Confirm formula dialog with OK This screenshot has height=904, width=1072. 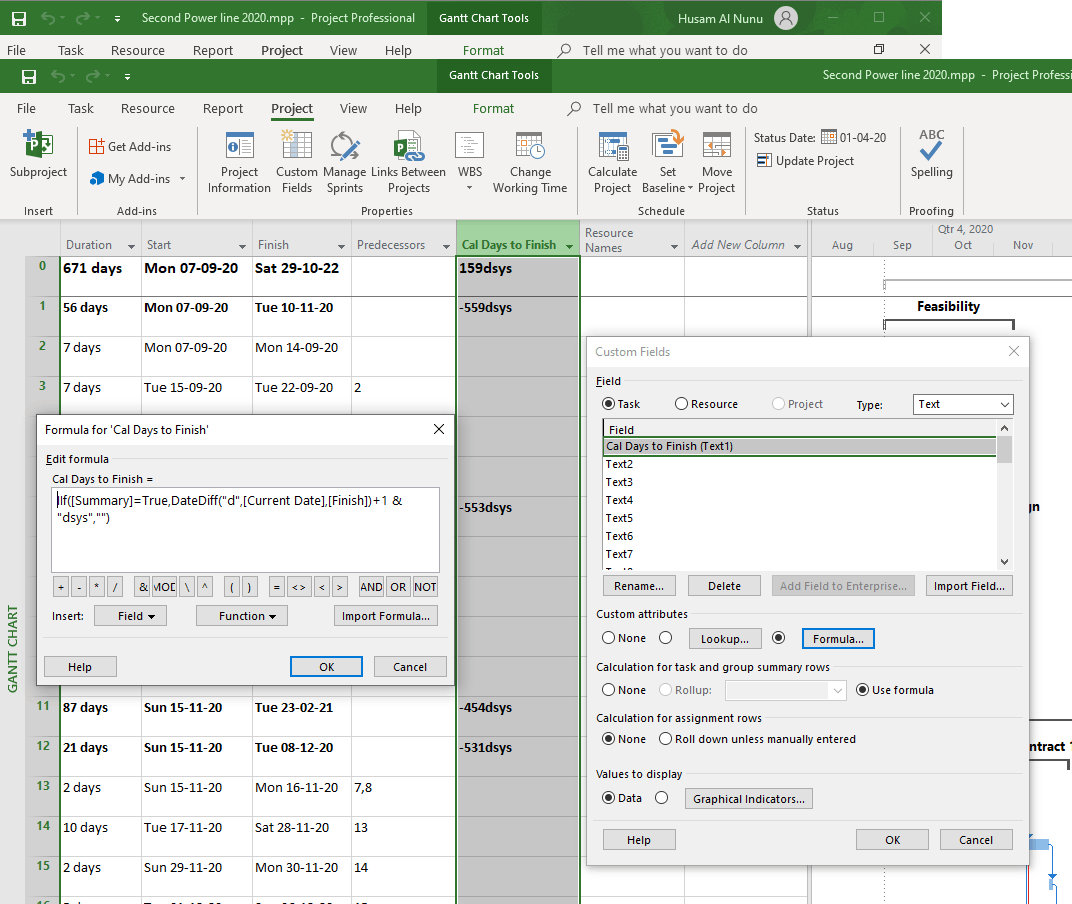coord(327,667)
